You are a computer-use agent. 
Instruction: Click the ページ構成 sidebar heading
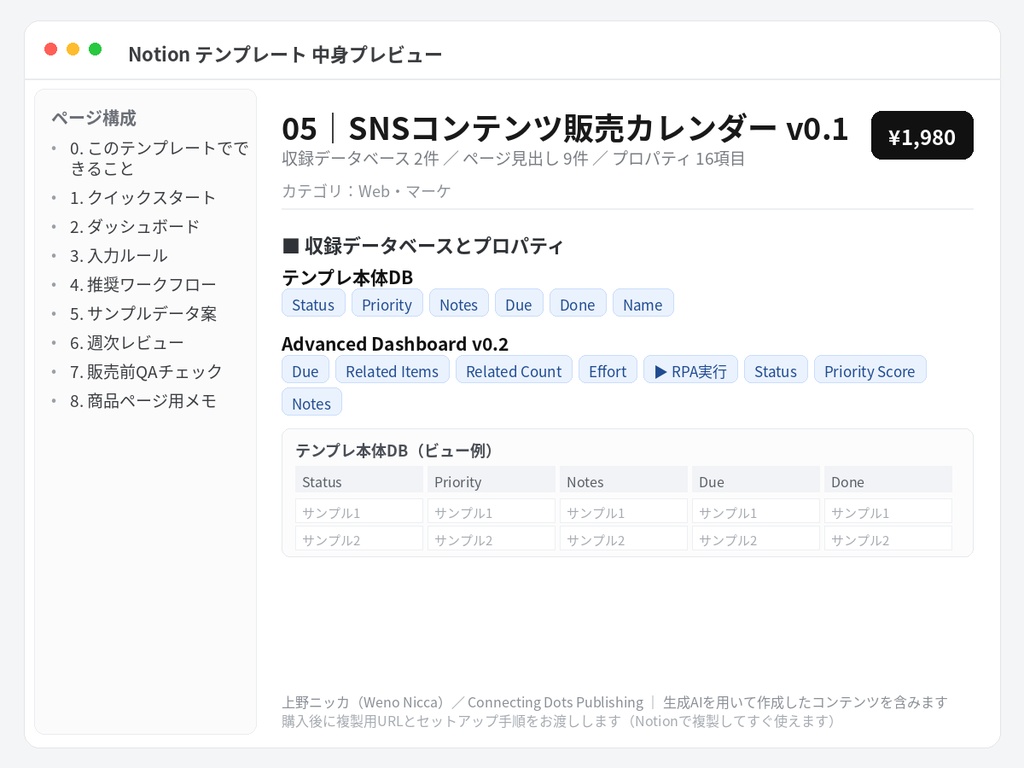(93, 118)
